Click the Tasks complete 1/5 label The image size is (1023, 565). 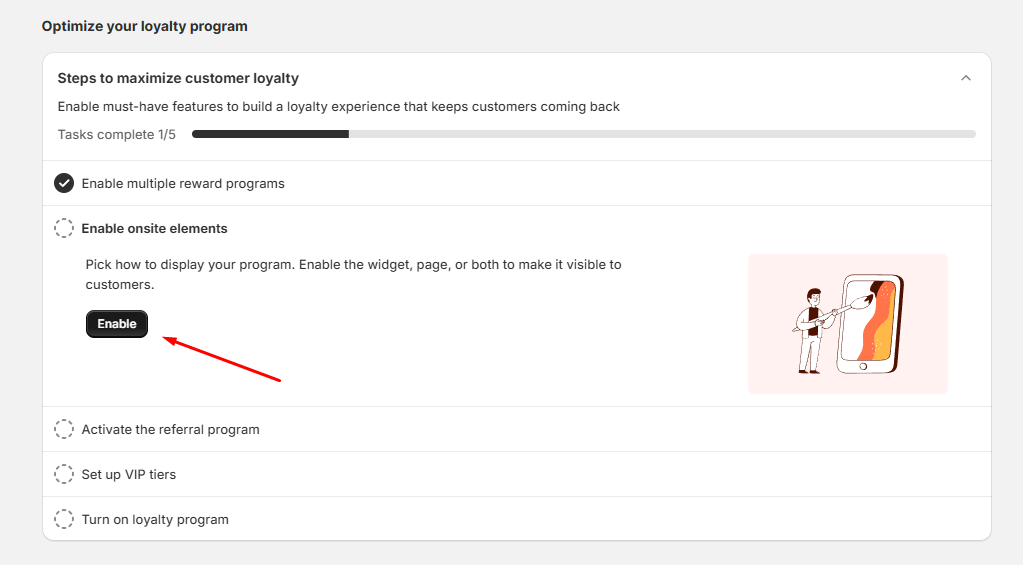(117, 134)
